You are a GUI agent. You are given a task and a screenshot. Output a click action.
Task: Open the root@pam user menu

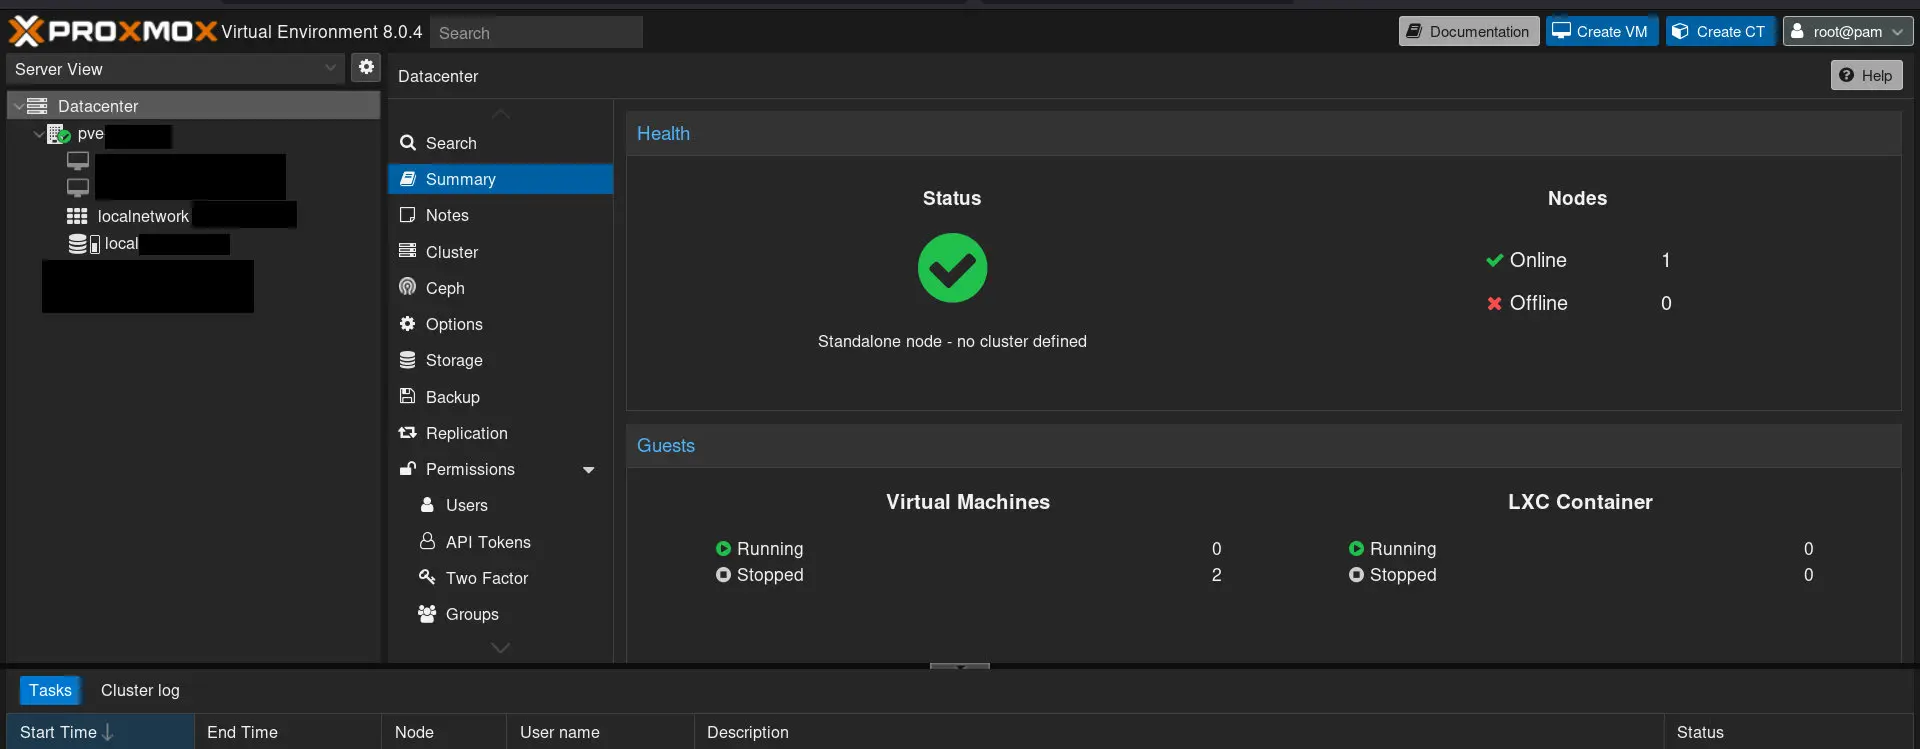(x=1848, y=31)
